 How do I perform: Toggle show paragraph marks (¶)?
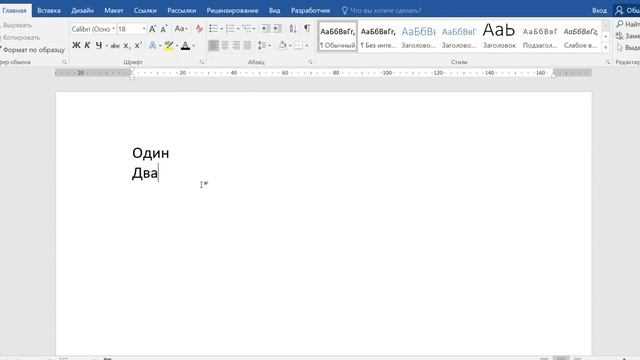(307, 28)
